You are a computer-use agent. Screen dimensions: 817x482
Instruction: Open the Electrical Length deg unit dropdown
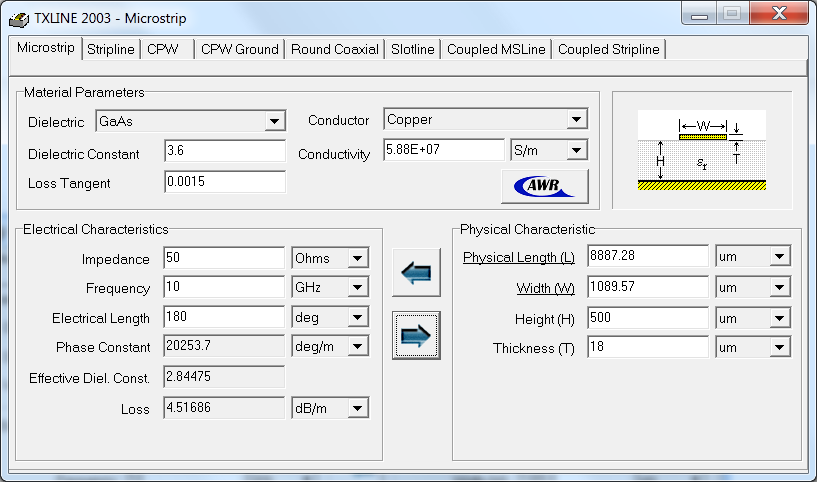tap(357, 317)
